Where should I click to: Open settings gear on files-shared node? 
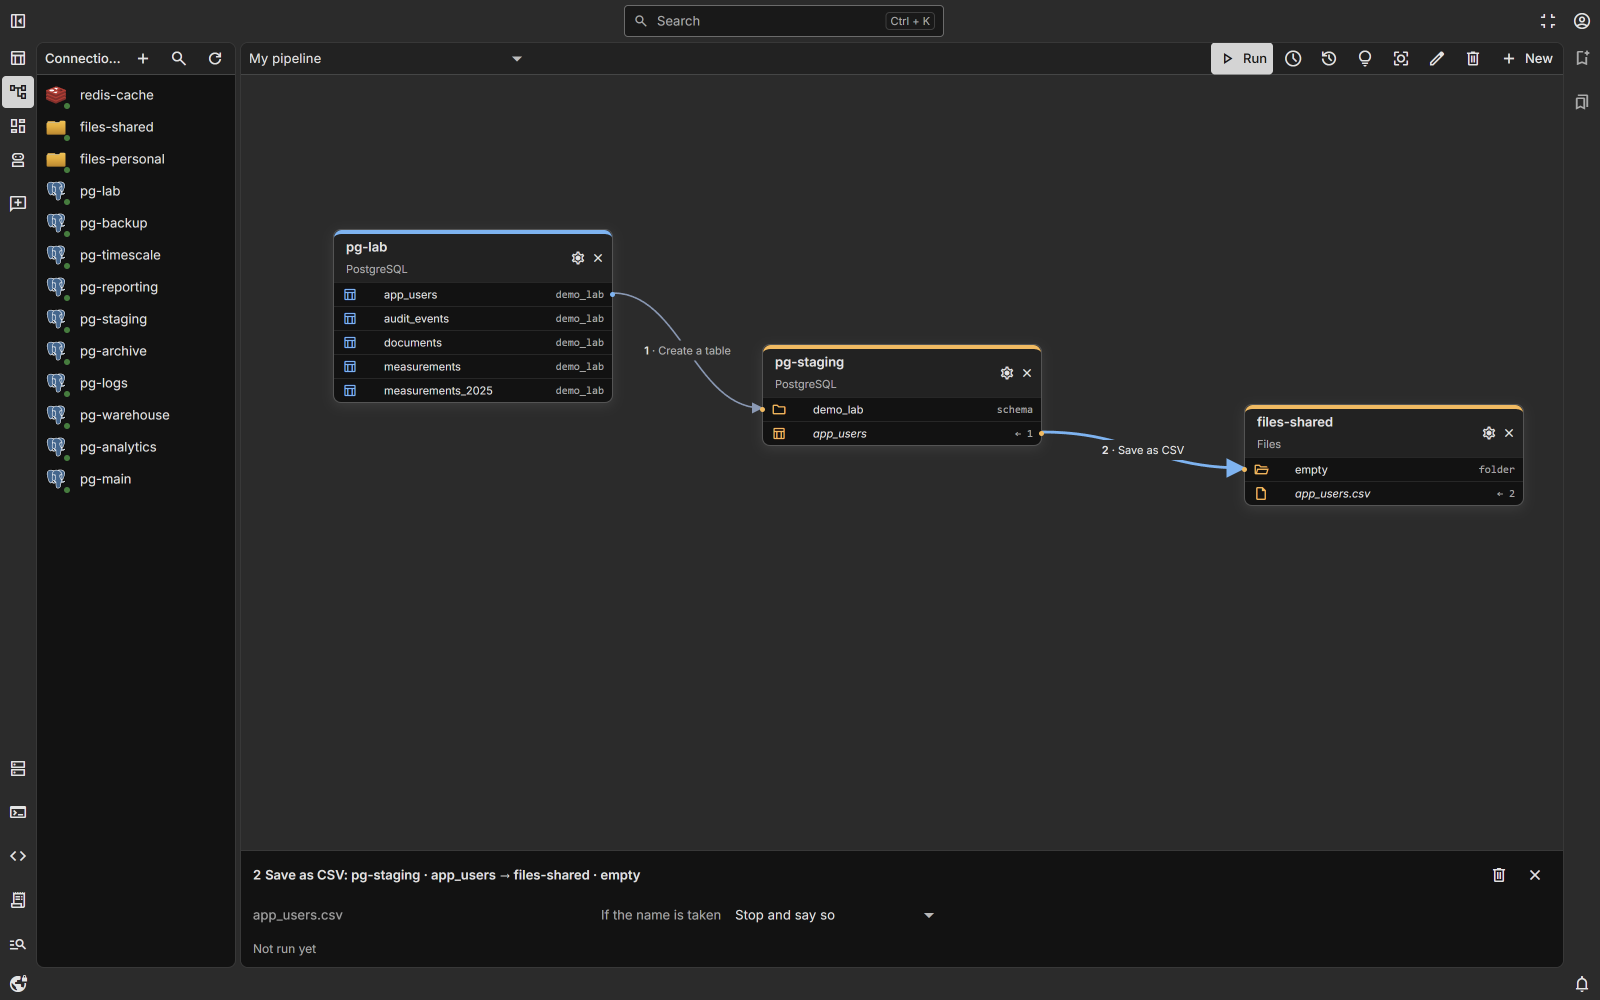pyautogui.click(x=1489, y=433)
